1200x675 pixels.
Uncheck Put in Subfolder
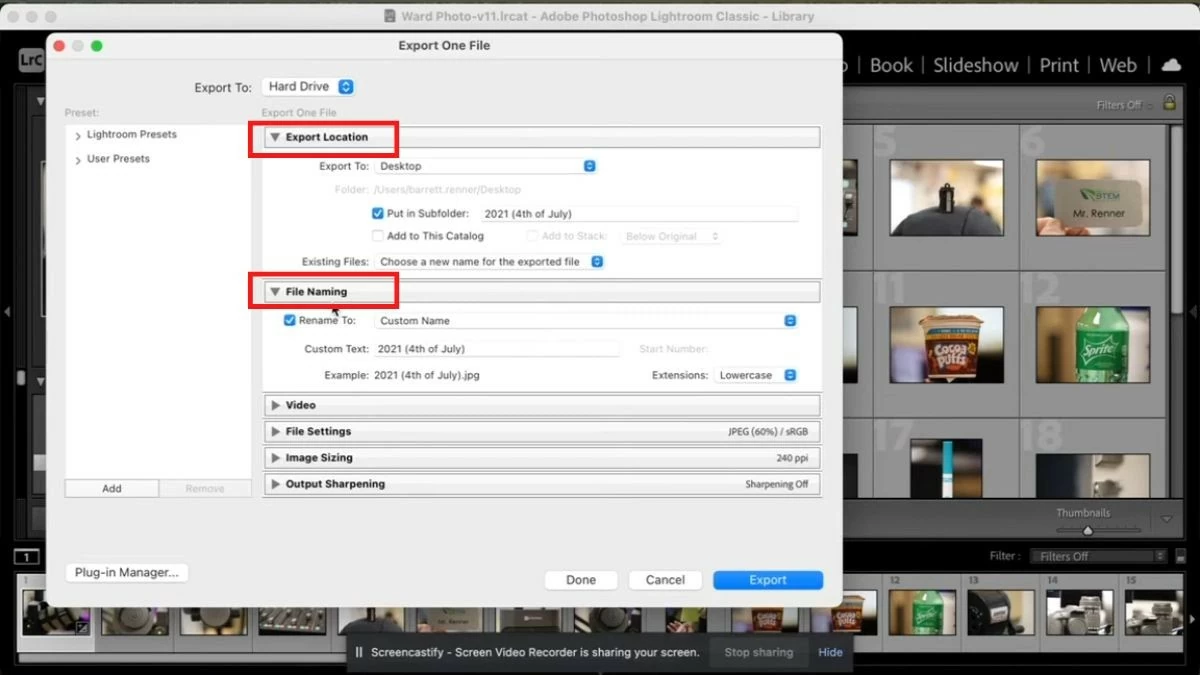coord(378,213)
